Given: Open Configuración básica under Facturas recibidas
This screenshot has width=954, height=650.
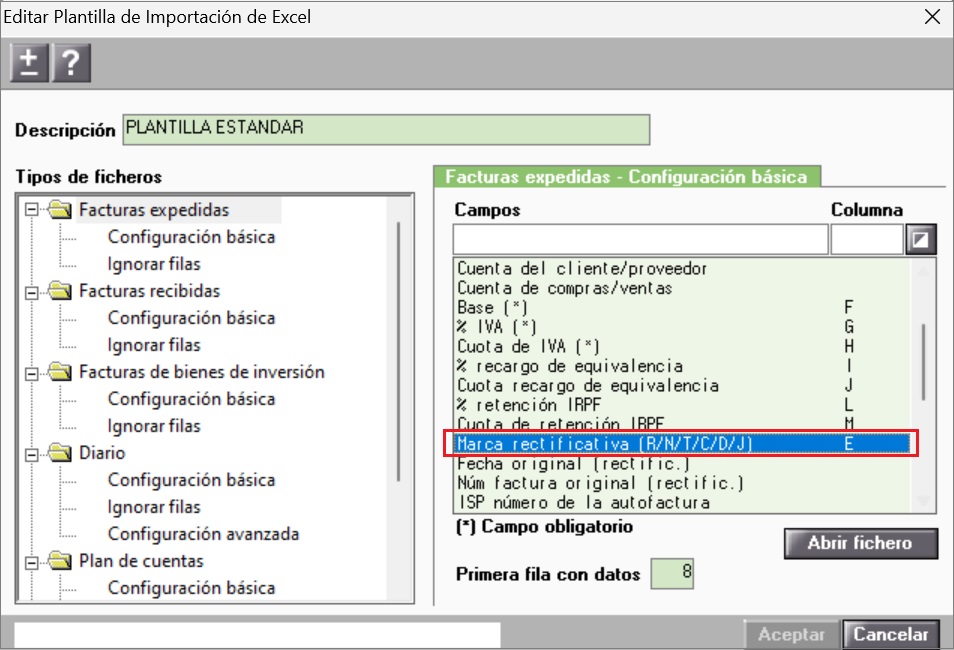Looking at the screenshot, I should tap(191, 318).
